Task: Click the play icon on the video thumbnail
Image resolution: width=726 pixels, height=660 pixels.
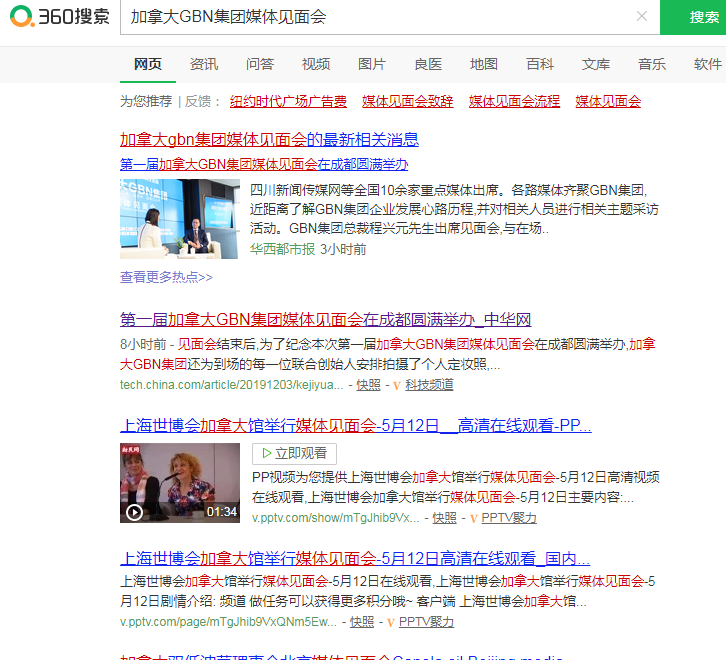Action: (x=134, y=512)
